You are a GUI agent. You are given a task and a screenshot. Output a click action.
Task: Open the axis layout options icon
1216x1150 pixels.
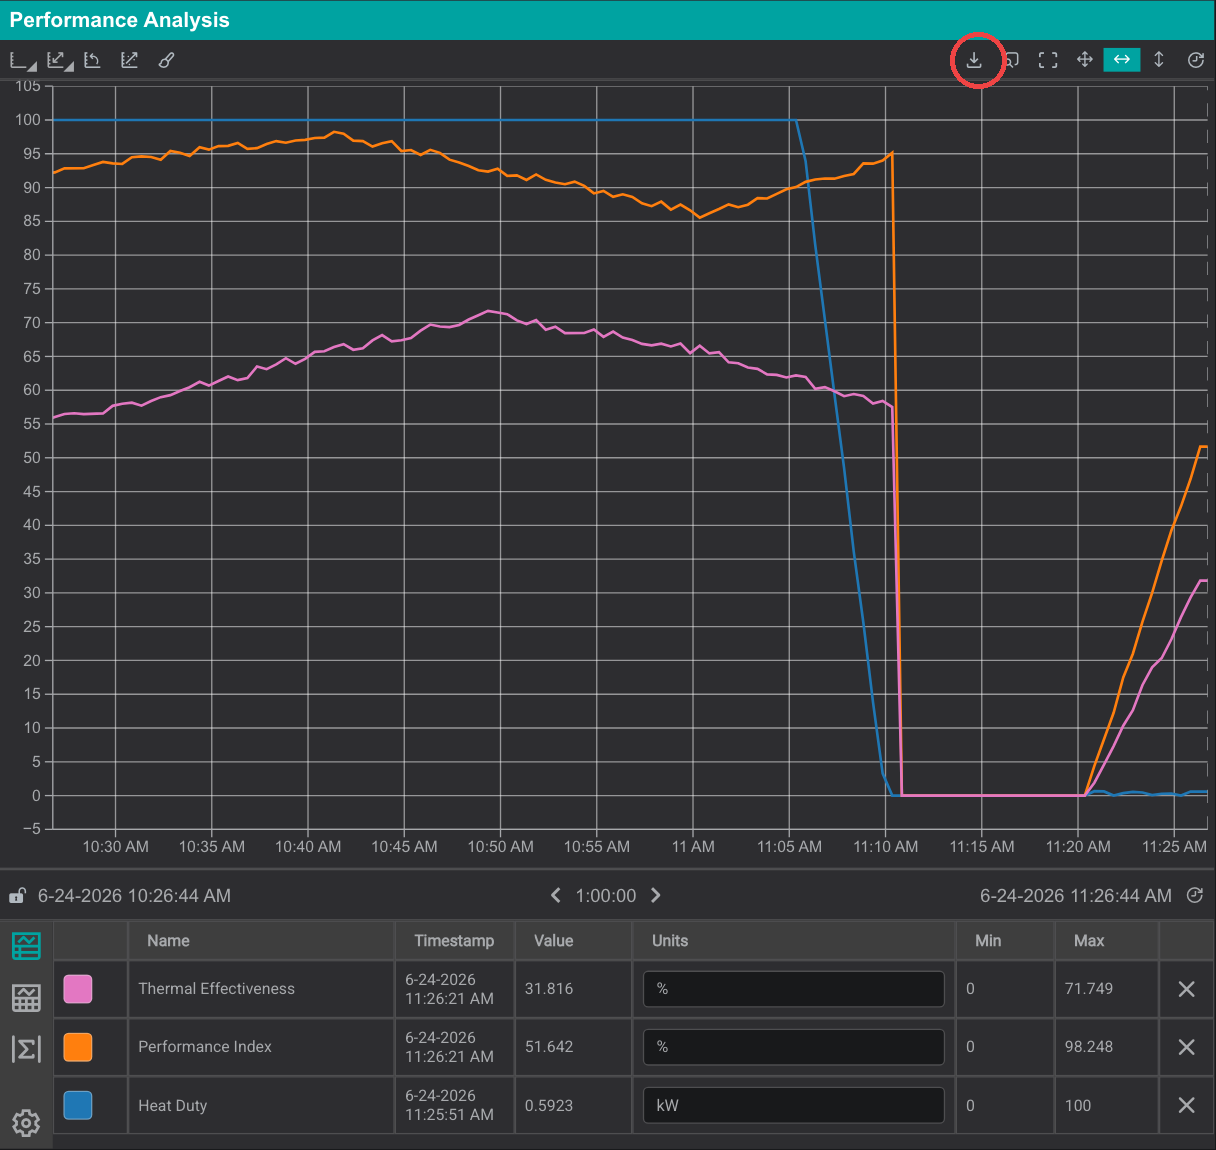pos(22,61)
